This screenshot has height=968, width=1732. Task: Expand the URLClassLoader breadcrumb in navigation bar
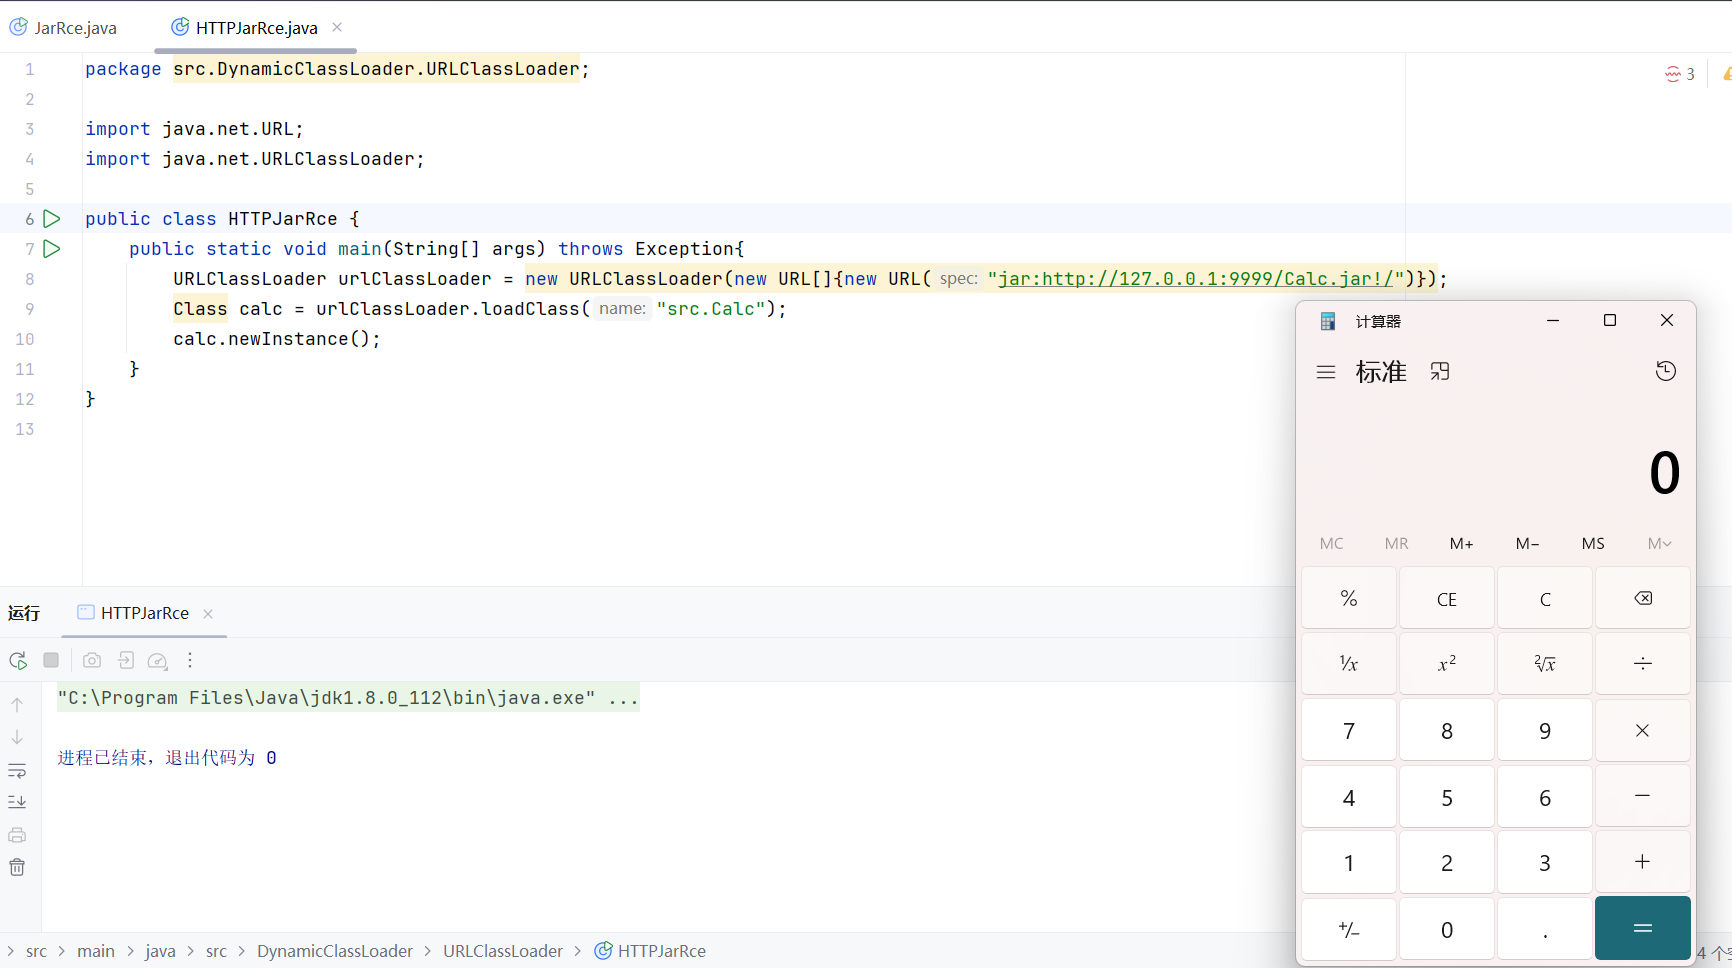(x=503, y=951)
